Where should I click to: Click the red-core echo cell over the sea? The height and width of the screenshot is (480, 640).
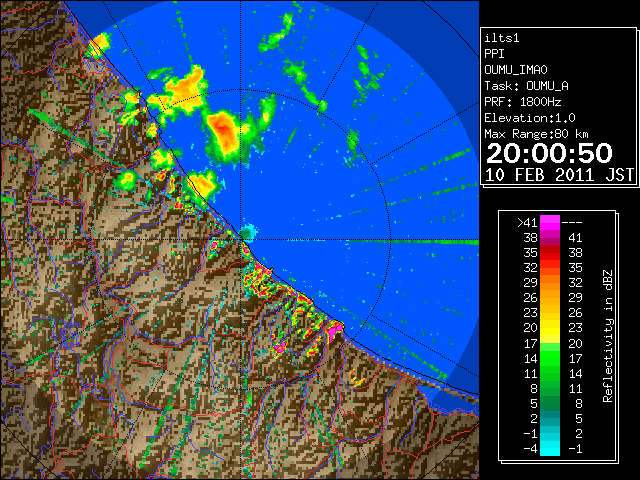pos(223,134)
